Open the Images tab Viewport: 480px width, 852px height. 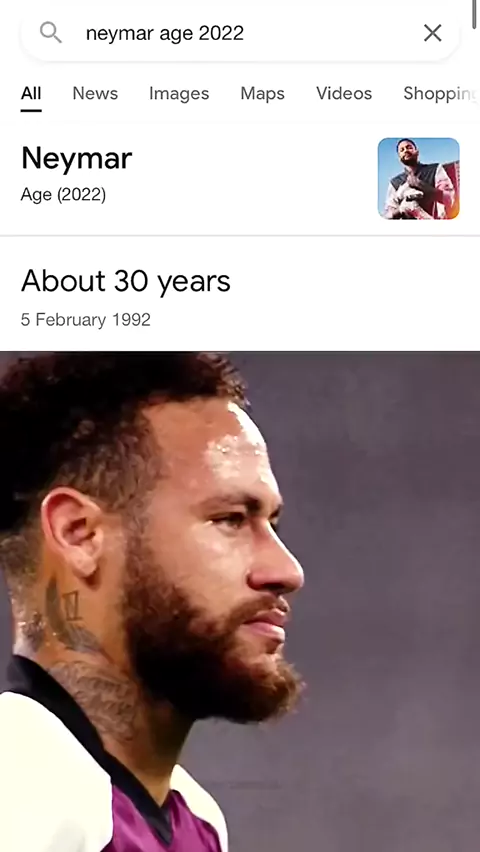[179, 93]
